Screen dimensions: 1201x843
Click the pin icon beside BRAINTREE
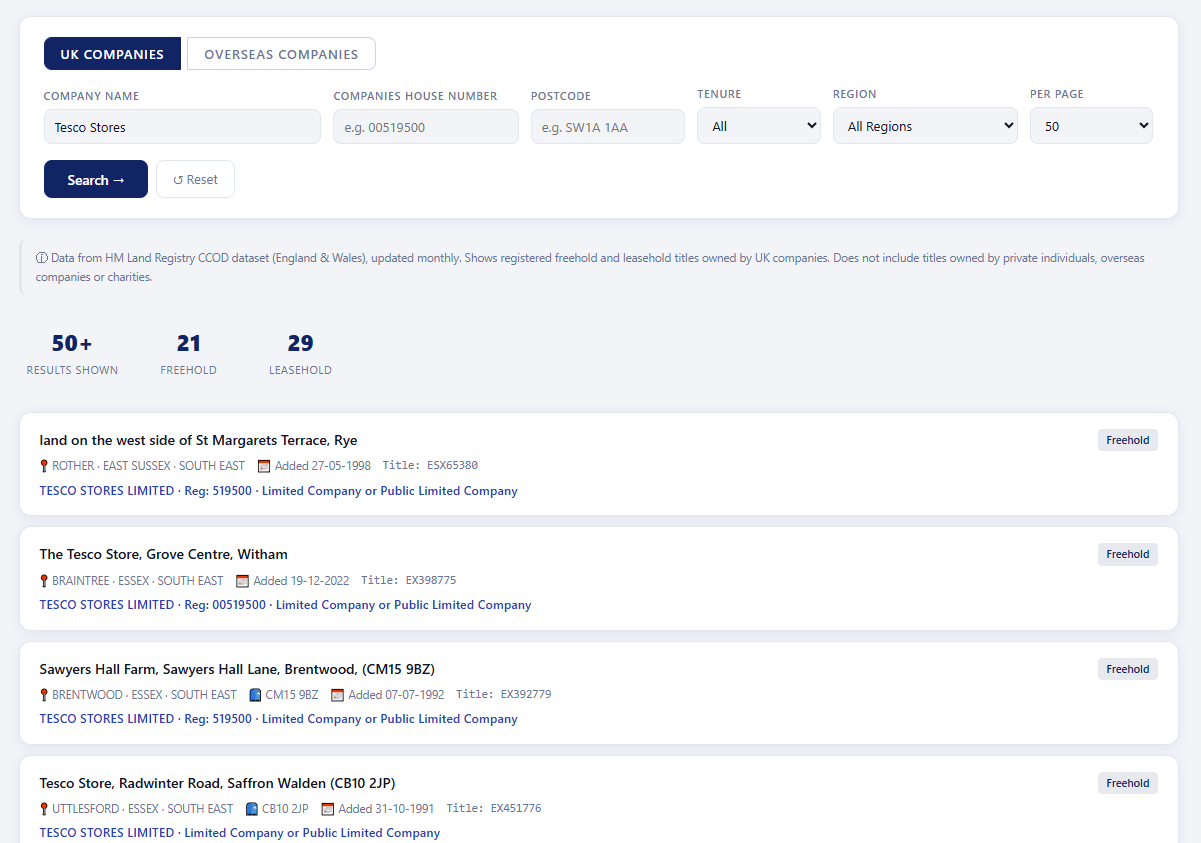point(44,581)
